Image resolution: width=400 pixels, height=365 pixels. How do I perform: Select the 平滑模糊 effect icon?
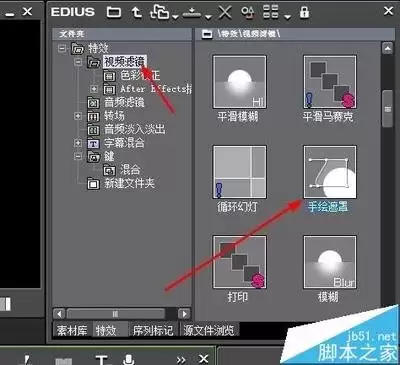[x=239, y=82]
